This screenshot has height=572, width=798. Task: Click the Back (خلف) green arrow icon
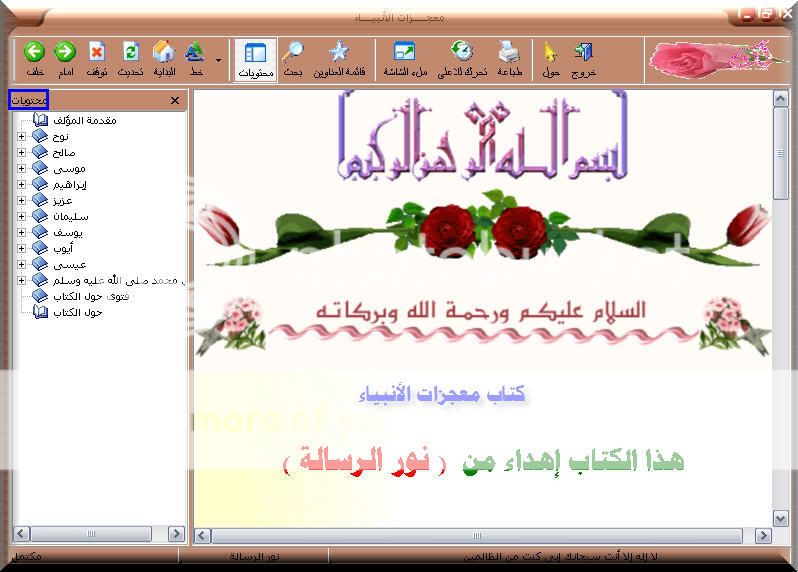[x=35, y=53]
